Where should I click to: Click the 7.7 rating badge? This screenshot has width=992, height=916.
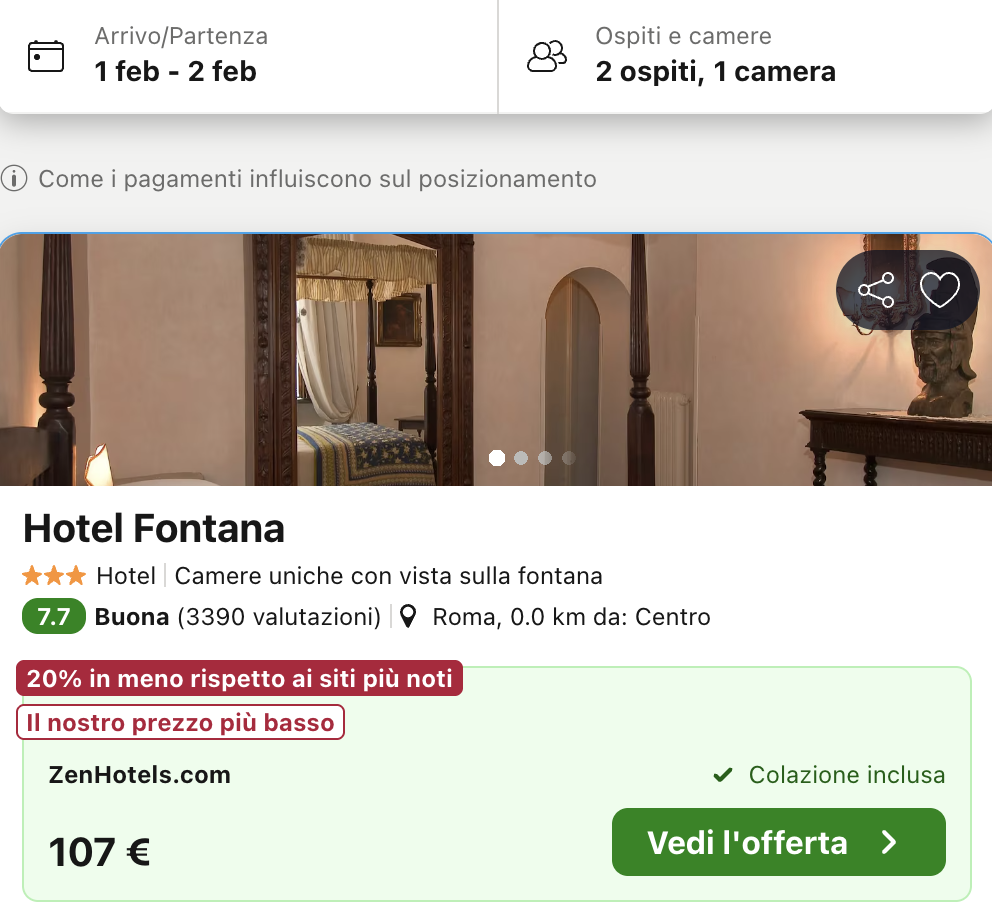click(x=53, y=617)
